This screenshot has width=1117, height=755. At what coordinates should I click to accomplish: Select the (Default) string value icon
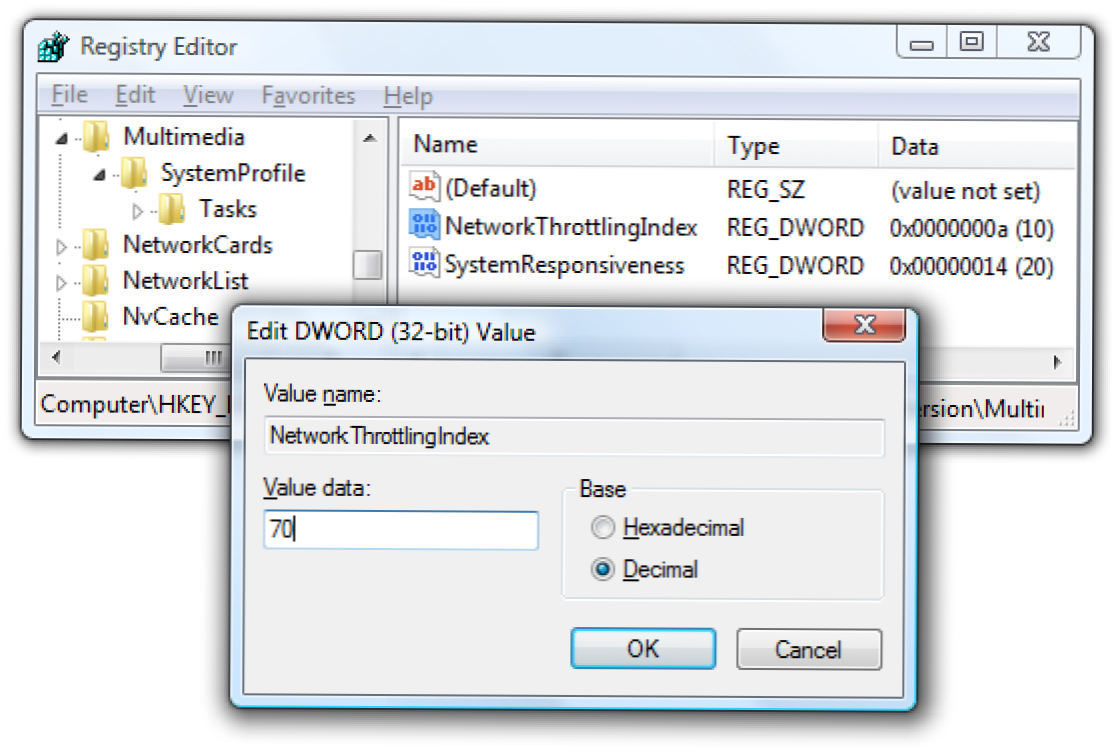click(425, 188)
